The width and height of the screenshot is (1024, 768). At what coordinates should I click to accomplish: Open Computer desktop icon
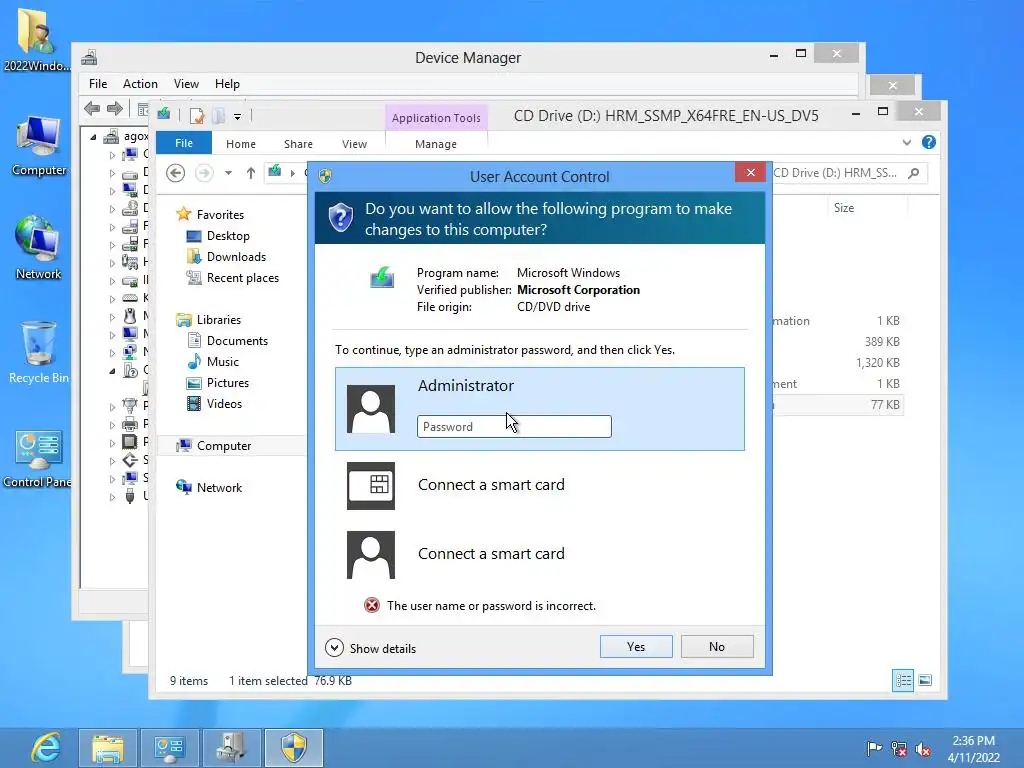tap(39, 145)
